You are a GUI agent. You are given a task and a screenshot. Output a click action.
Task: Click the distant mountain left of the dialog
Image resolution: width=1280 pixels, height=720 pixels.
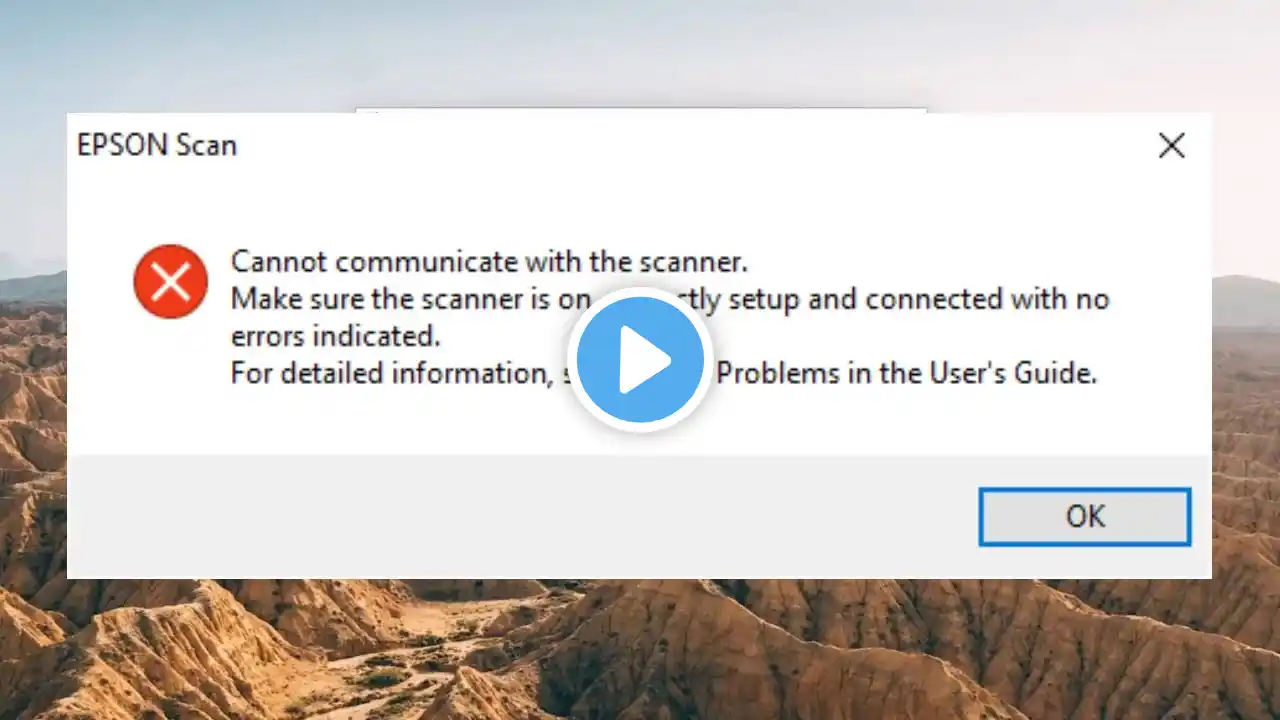click(x=32, y=286)
